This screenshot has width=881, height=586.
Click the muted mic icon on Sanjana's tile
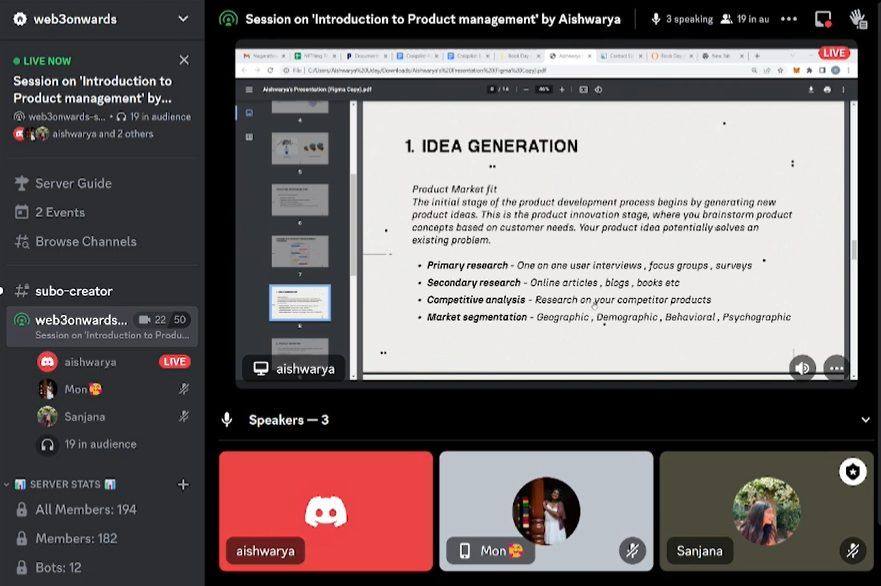[x=852, y=551]
